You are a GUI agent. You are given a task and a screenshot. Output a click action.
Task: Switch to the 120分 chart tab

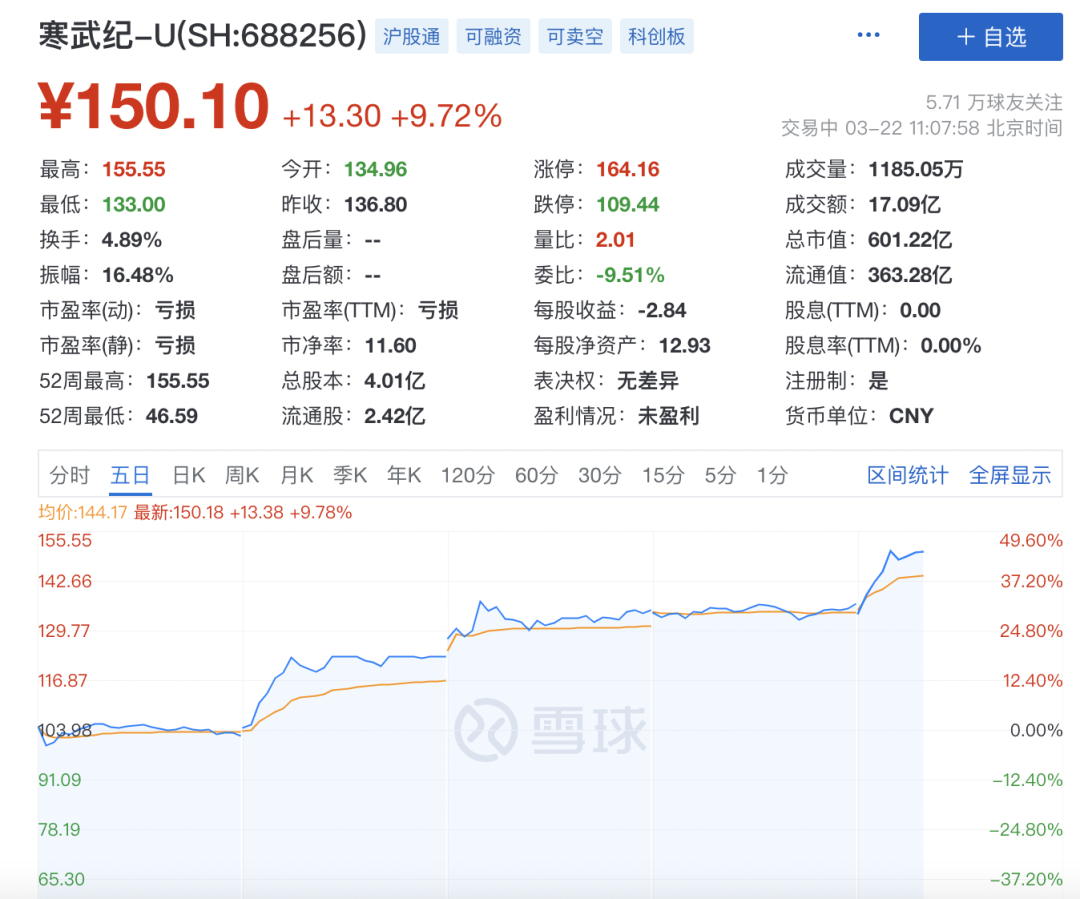point(468,475)
